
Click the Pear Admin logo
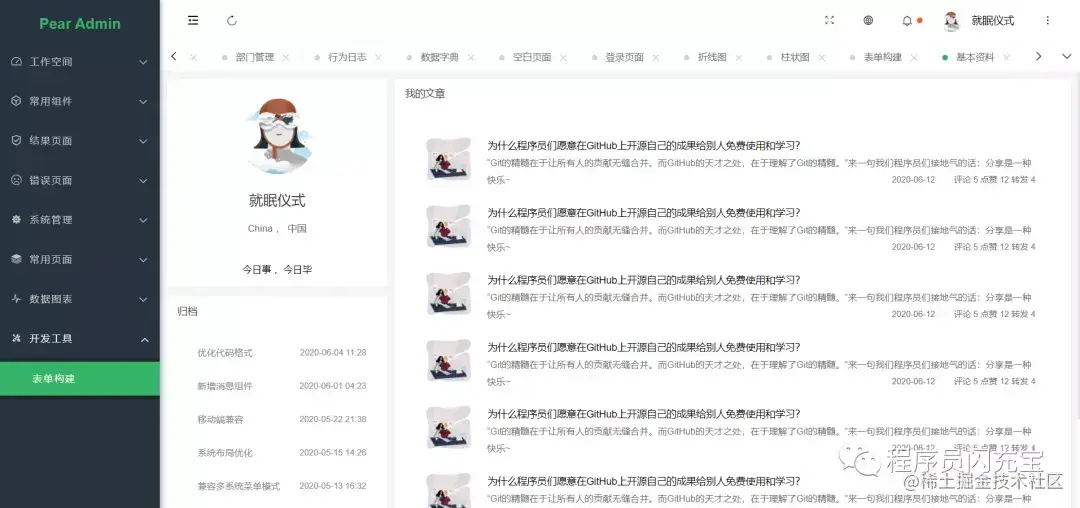coord(80,23)
